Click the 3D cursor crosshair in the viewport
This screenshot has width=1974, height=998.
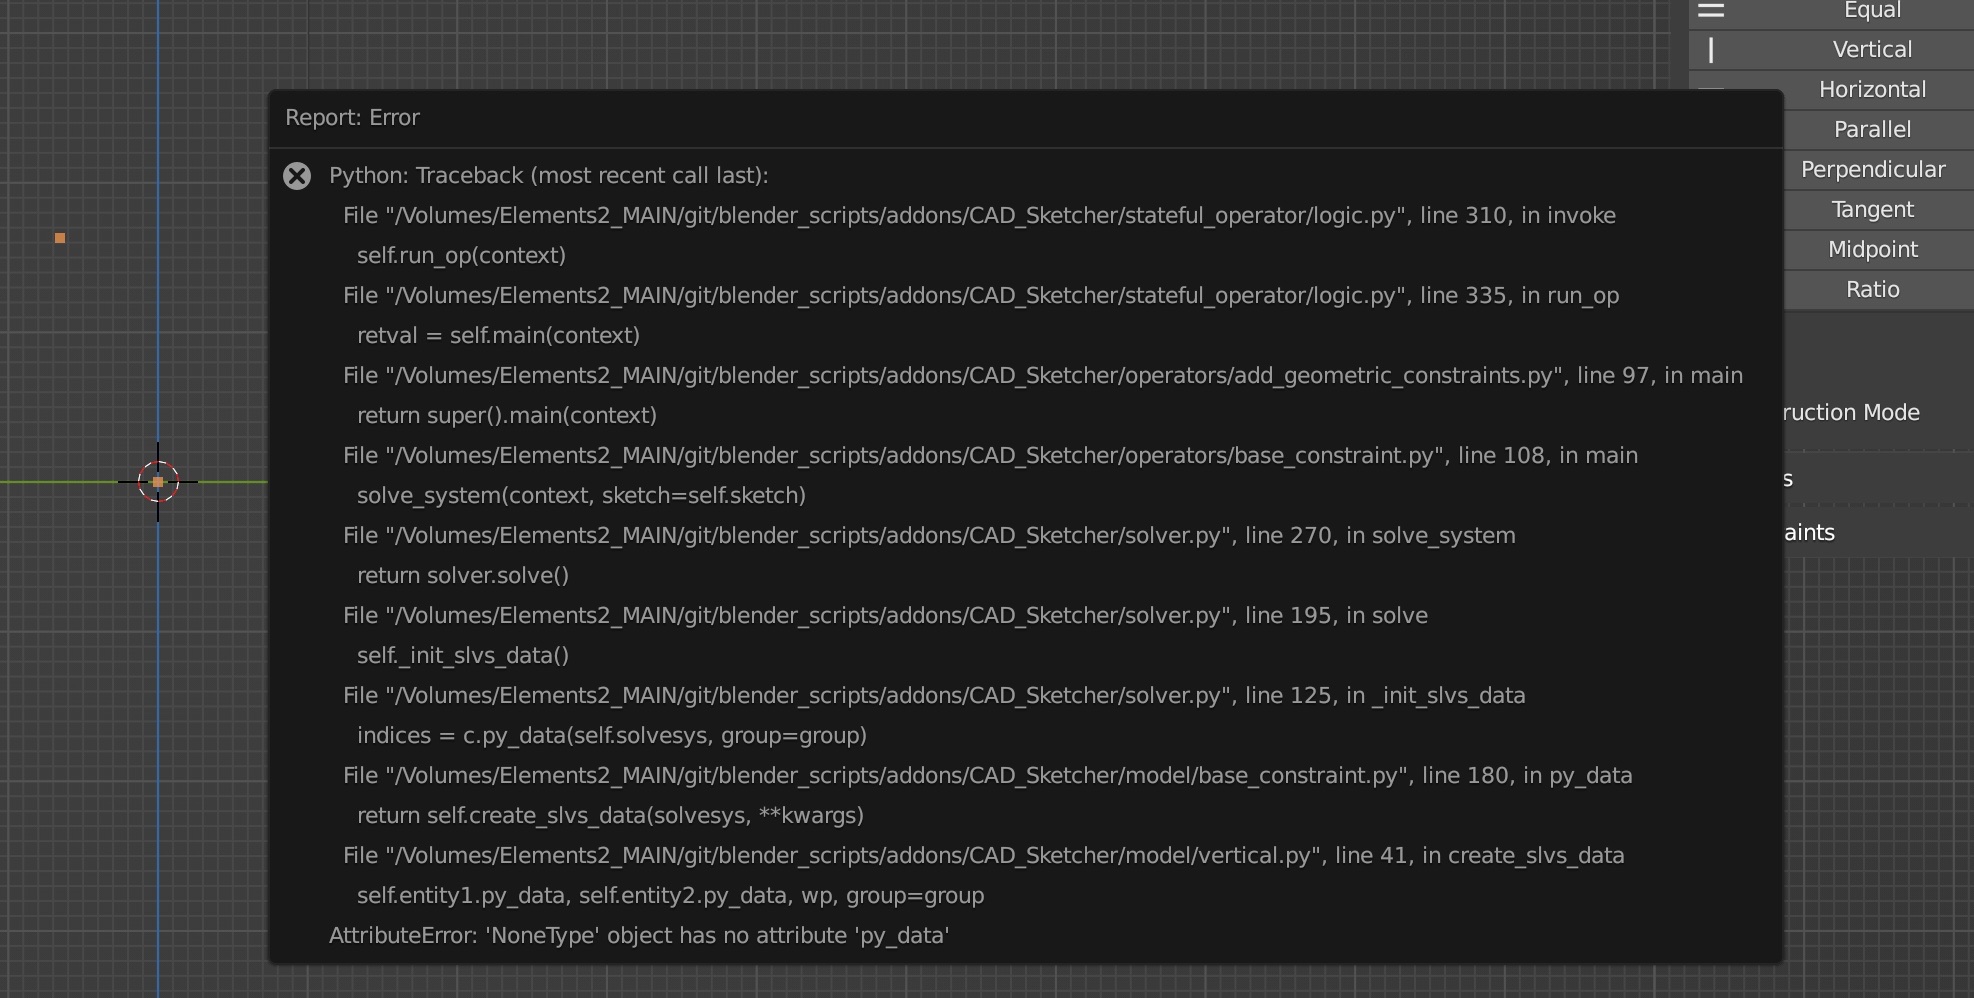coord(160,482)
